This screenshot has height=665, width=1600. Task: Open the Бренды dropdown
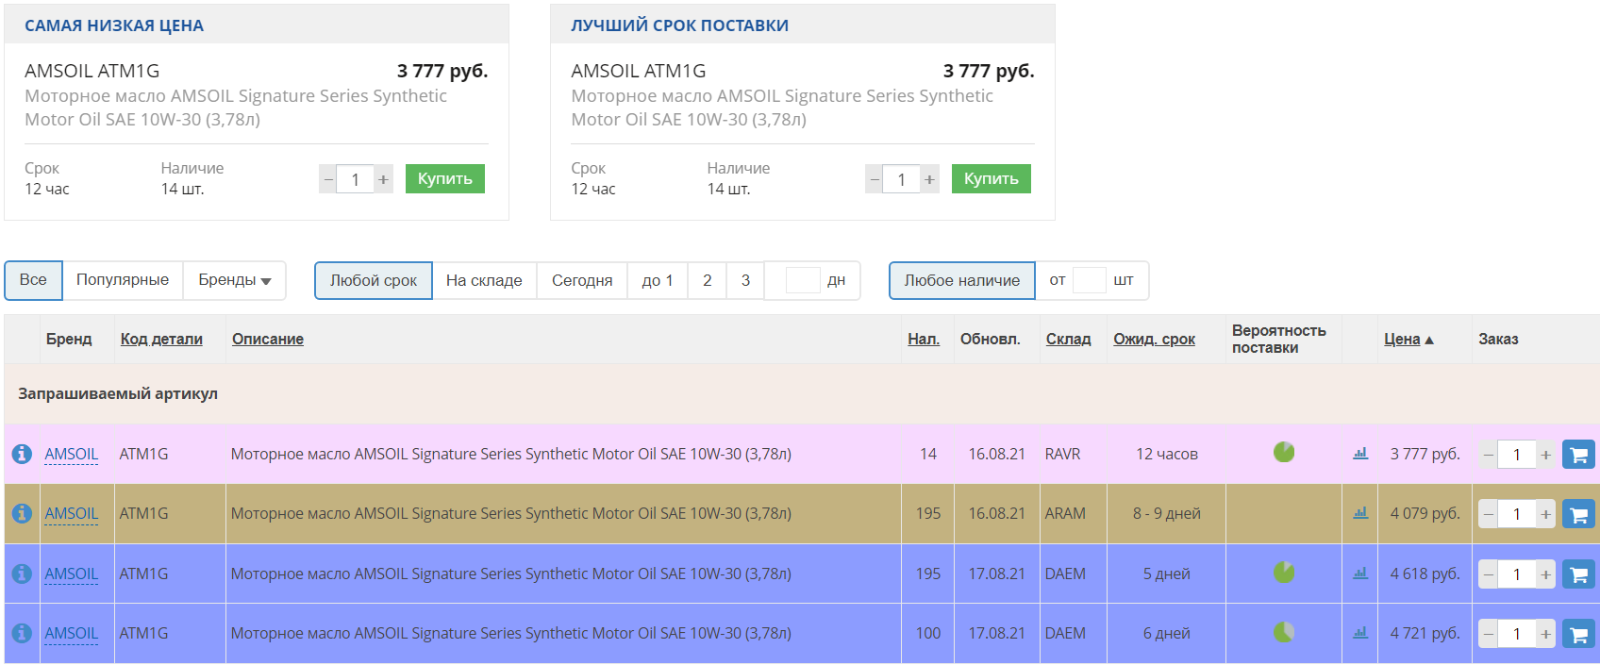click(234, 280)
